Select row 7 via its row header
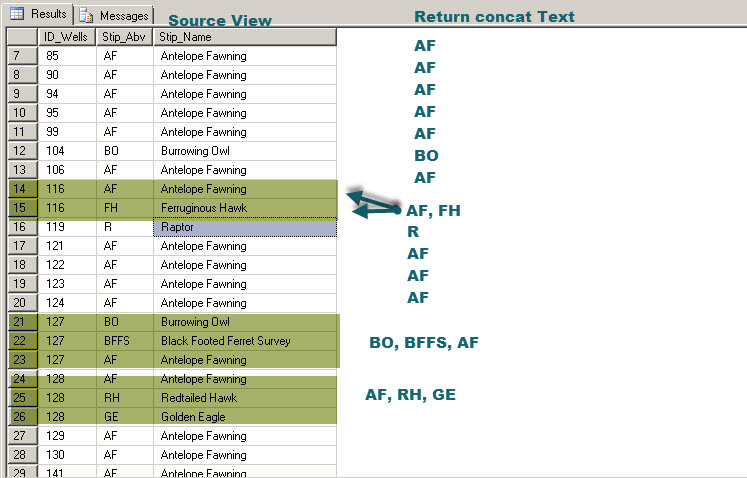Screen dimensions: 747x478 [20, 56]
